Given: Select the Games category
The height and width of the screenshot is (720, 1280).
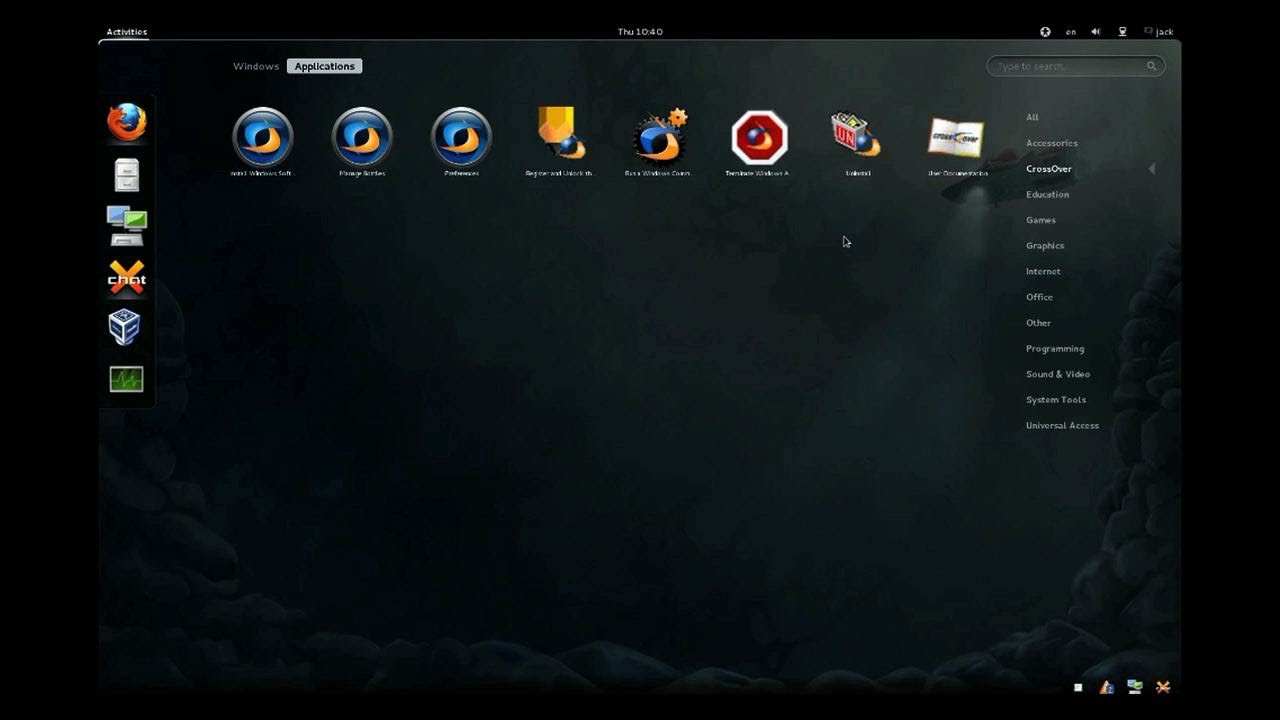Looking at the screenshot, I should pos(1041,220).
